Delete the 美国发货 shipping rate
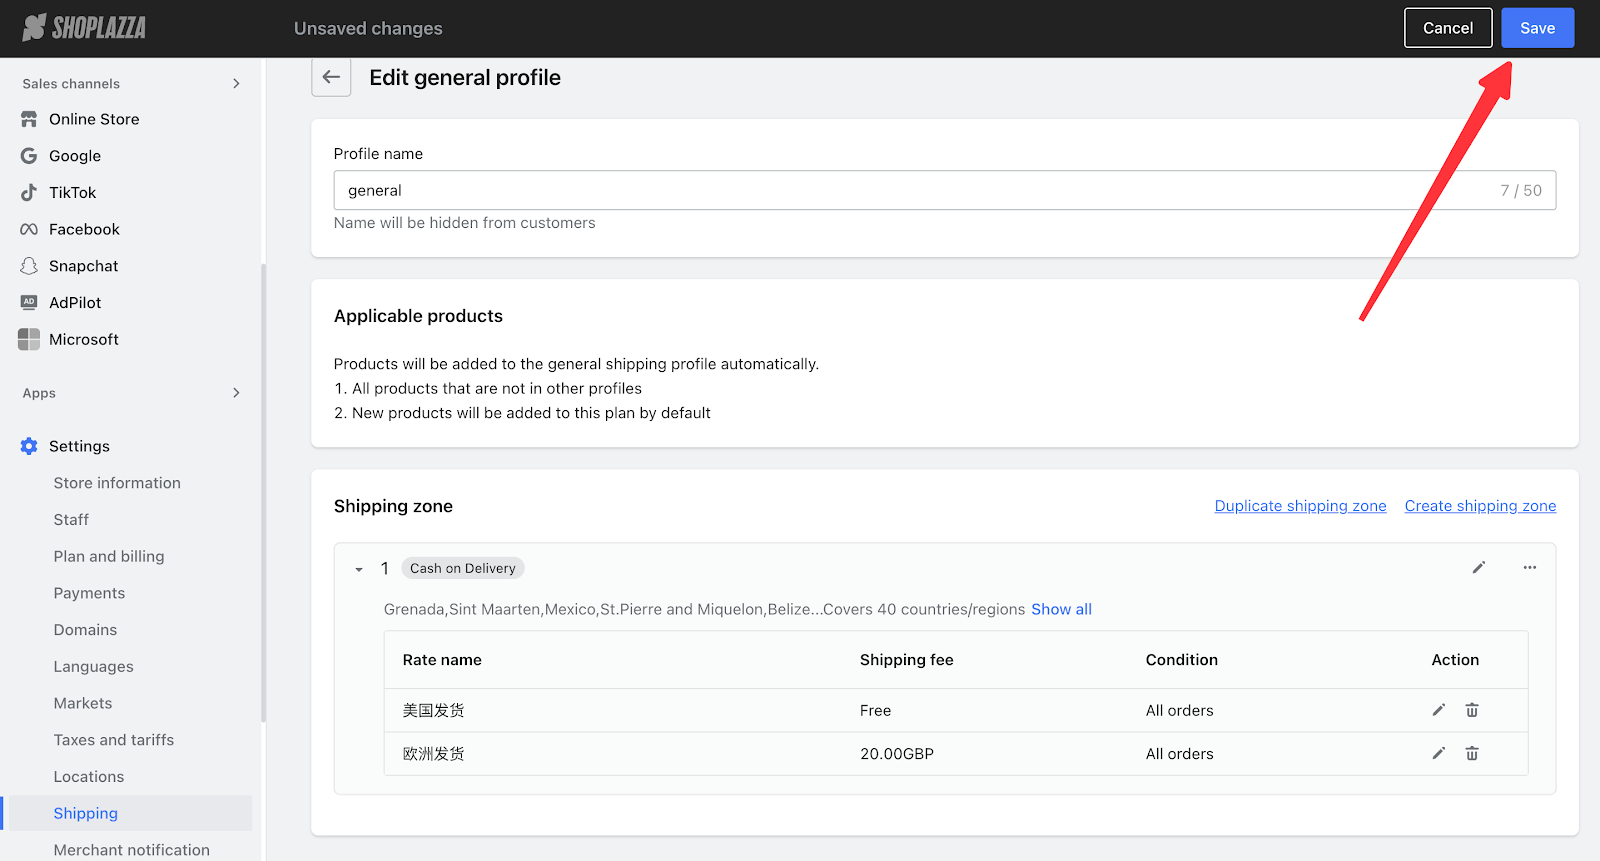Viewport: 1600px width, 861px height. [x=1472, y=710]
